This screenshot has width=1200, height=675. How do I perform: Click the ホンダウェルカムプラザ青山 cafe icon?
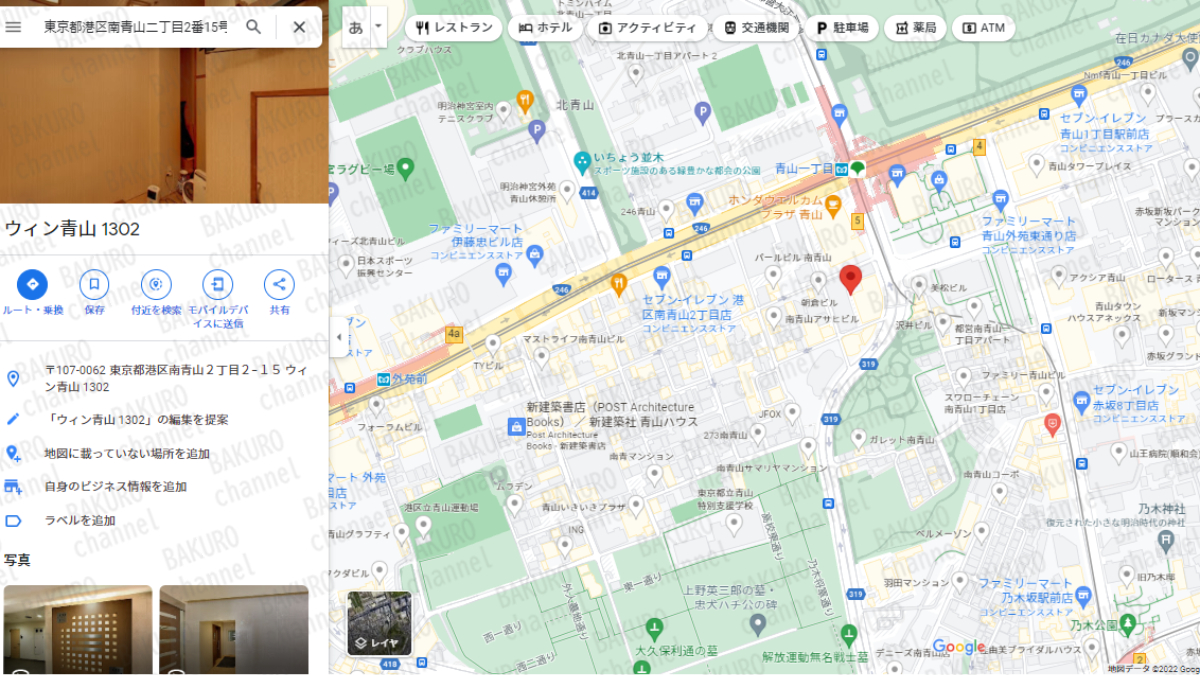[834, 206]
